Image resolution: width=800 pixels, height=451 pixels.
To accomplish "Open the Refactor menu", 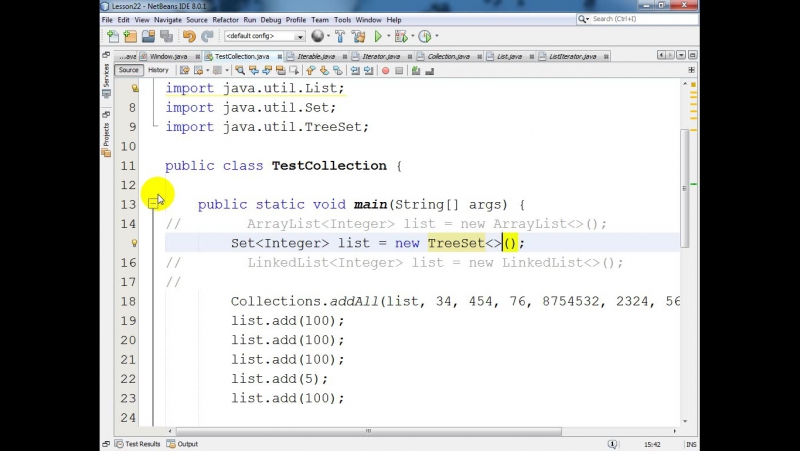I will click(226, 20).
